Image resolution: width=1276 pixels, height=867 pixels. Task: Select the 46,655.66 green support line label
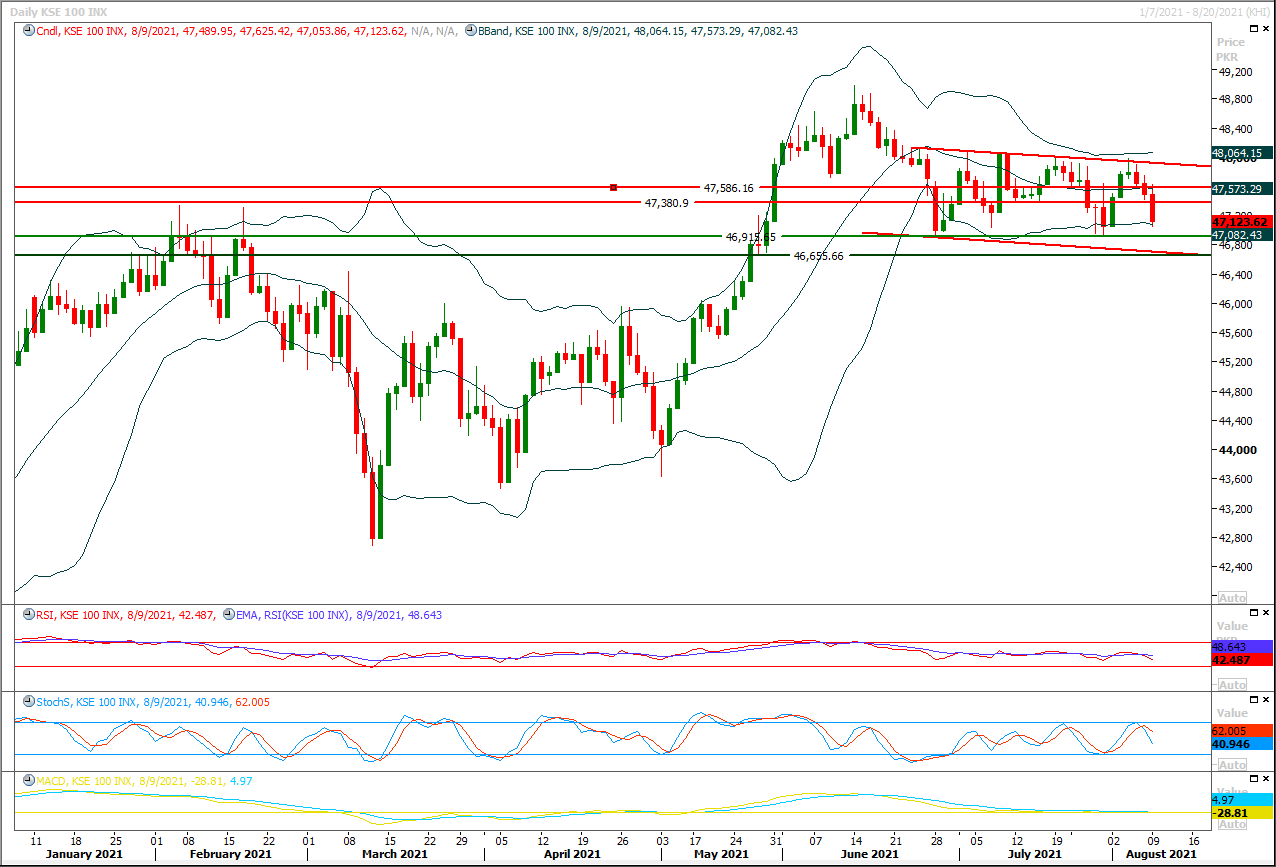tap(819, 256)
